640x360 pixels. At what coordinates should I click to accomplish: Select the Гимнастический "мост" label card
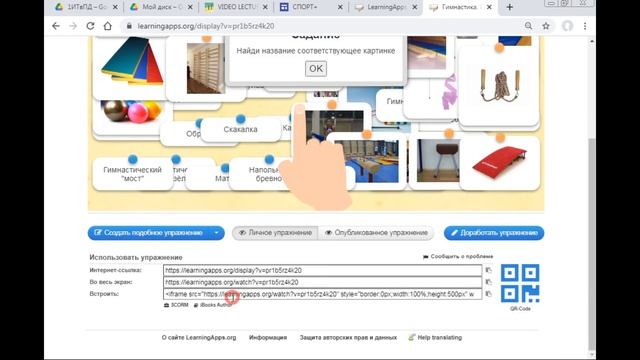point(132,174)
